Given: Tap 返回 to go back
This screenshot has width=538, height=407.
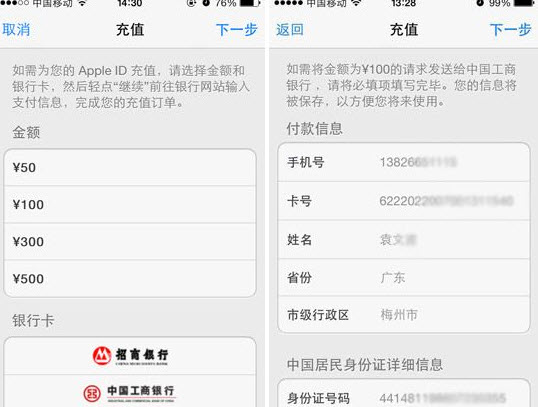Looking at the screenshot, I should coord(290,30).
